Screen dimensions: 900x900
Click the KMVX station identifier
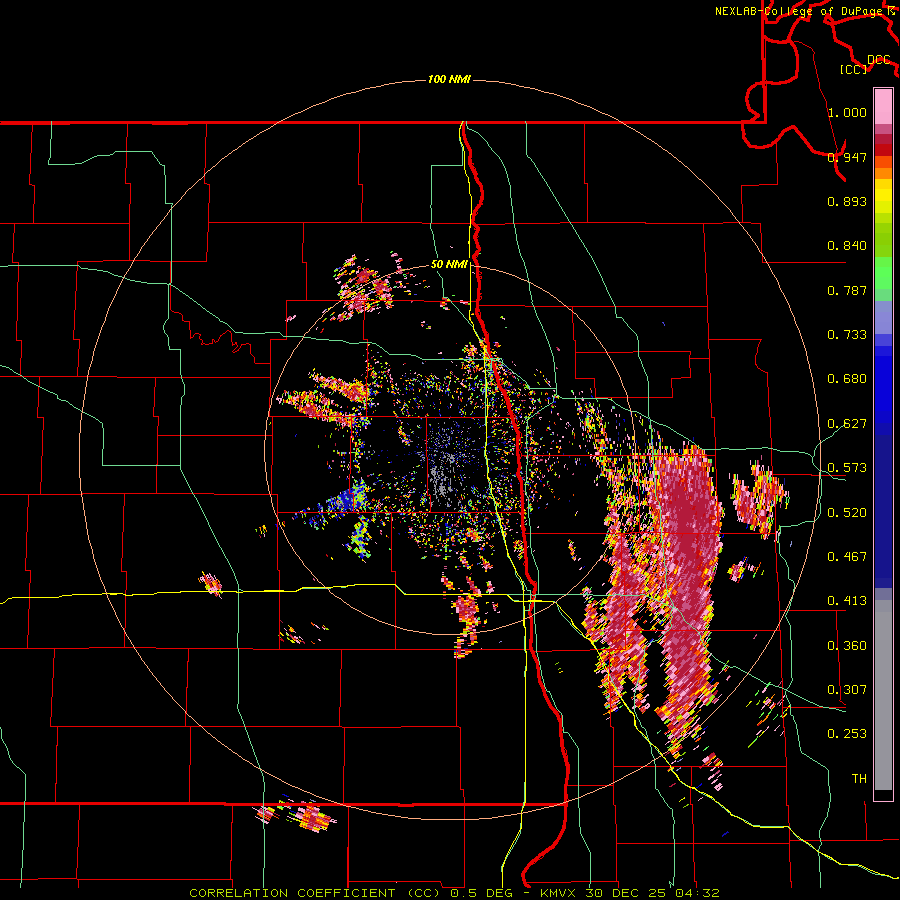tap(560, 893)
